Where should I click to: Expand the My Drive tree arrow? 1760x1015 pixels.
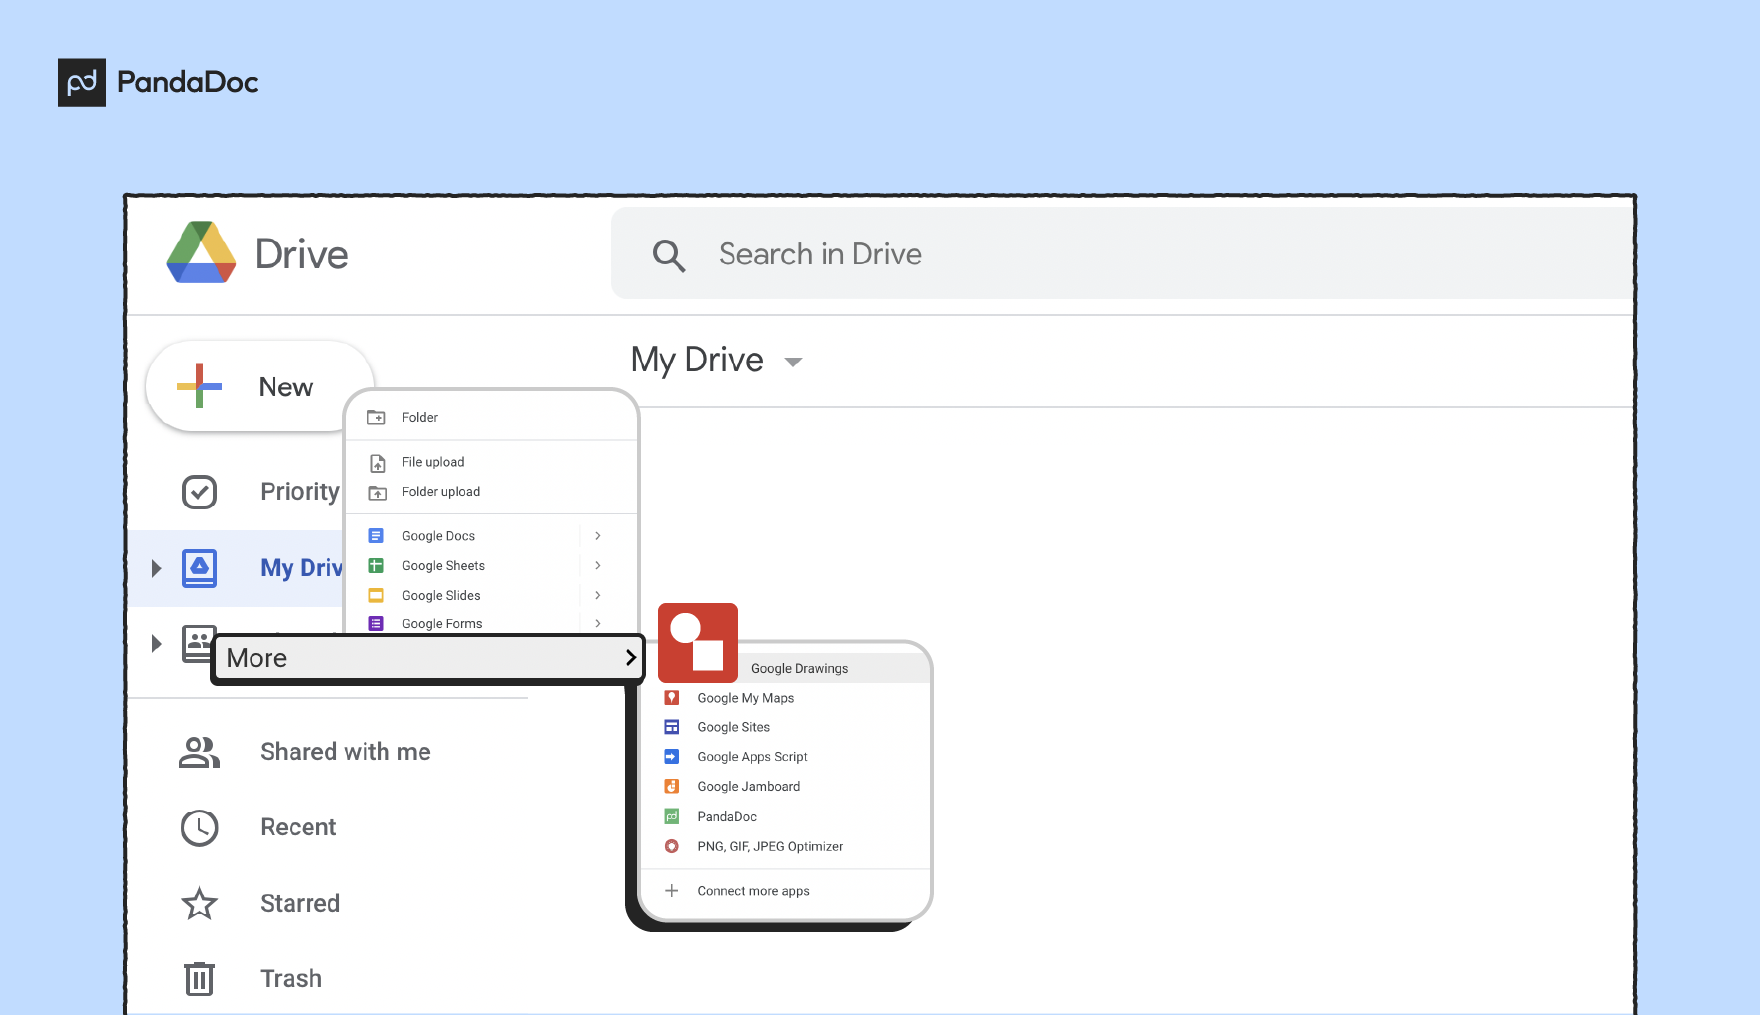pyautogui.click(x=155, y=568)
